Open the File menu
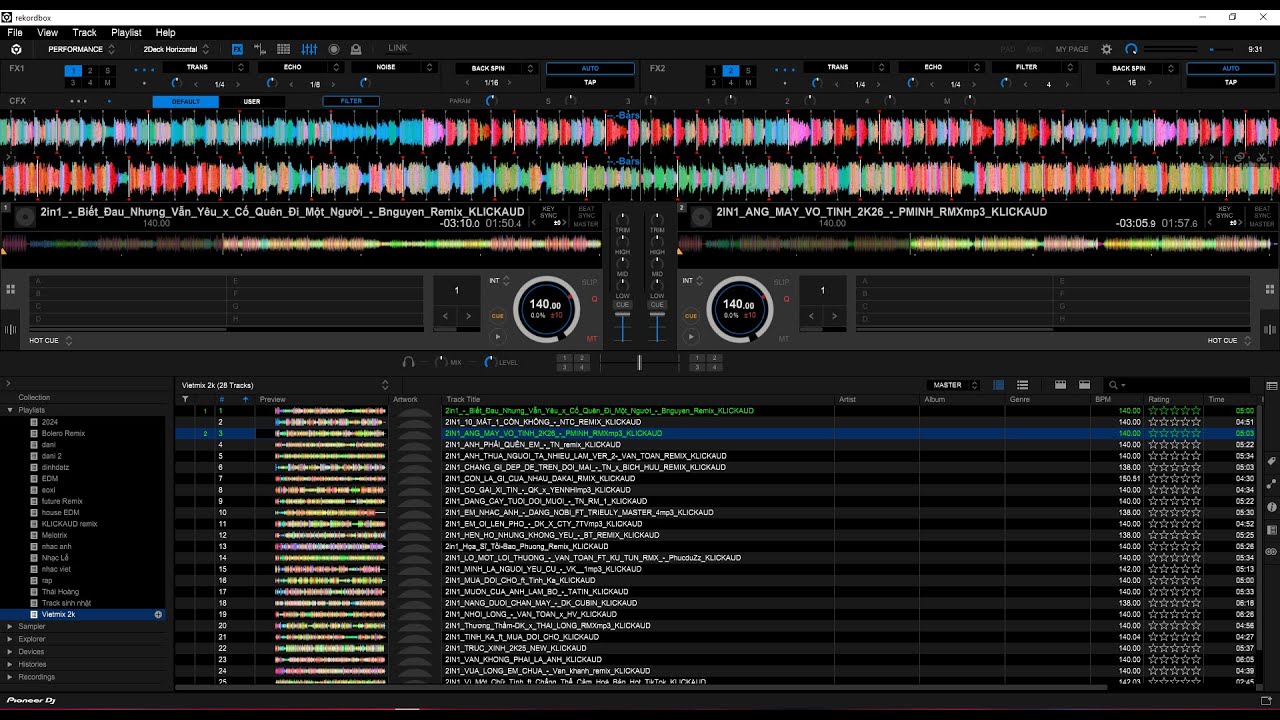 point(15,33)
